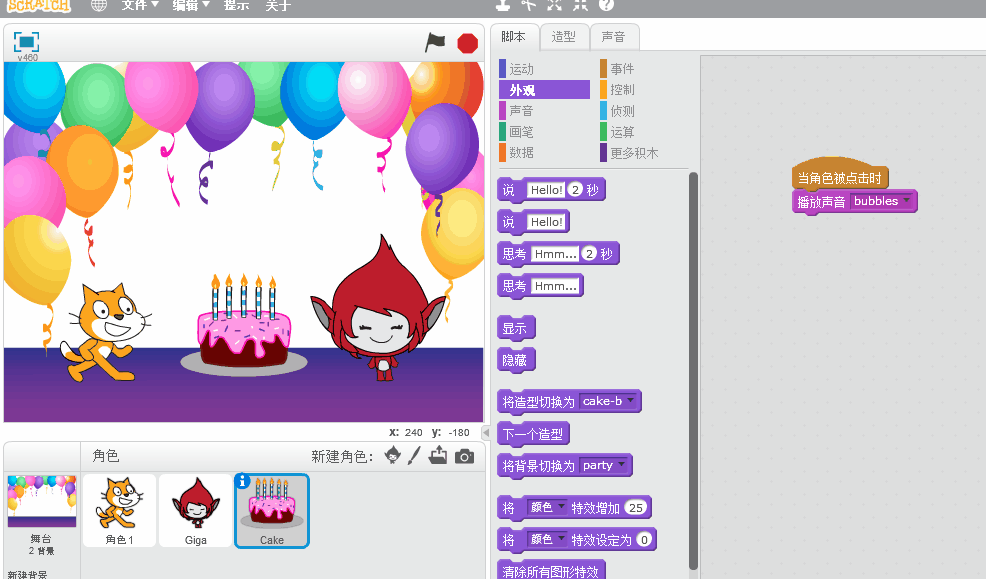Paint a new sprite with brush icon
The image size is (986, 579).
[x=414, y=455]
